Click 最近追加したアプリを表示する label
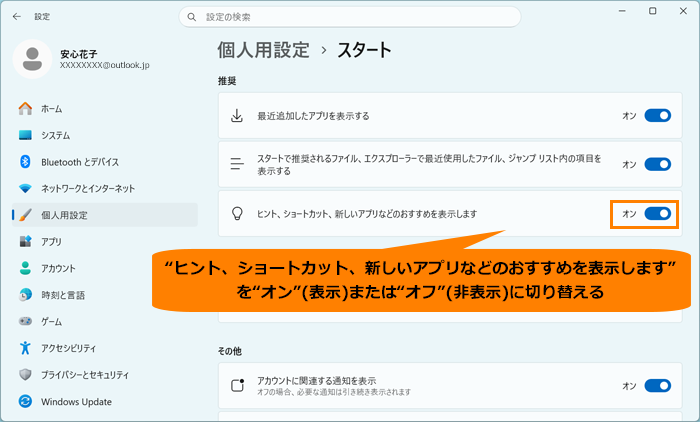The width and height of the screenshot is (700, 422). tap(313, 116)
